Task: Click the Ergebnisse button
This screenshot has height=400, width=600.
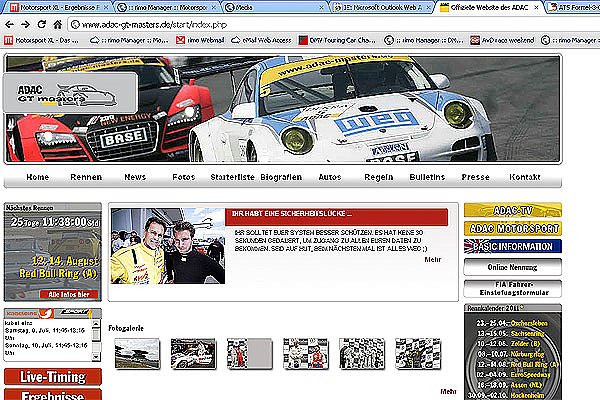Action: (53, 395)
